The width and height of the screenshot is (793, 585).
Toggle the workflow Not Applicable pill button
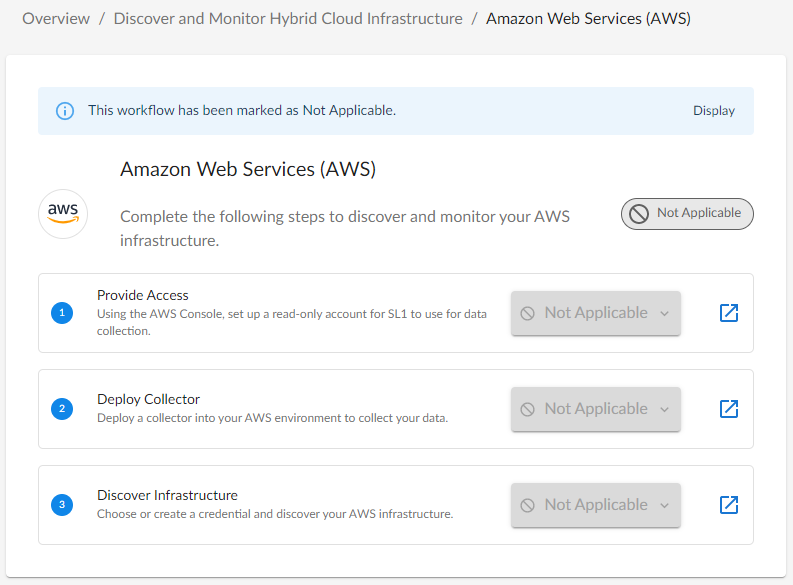click(687, 214)
